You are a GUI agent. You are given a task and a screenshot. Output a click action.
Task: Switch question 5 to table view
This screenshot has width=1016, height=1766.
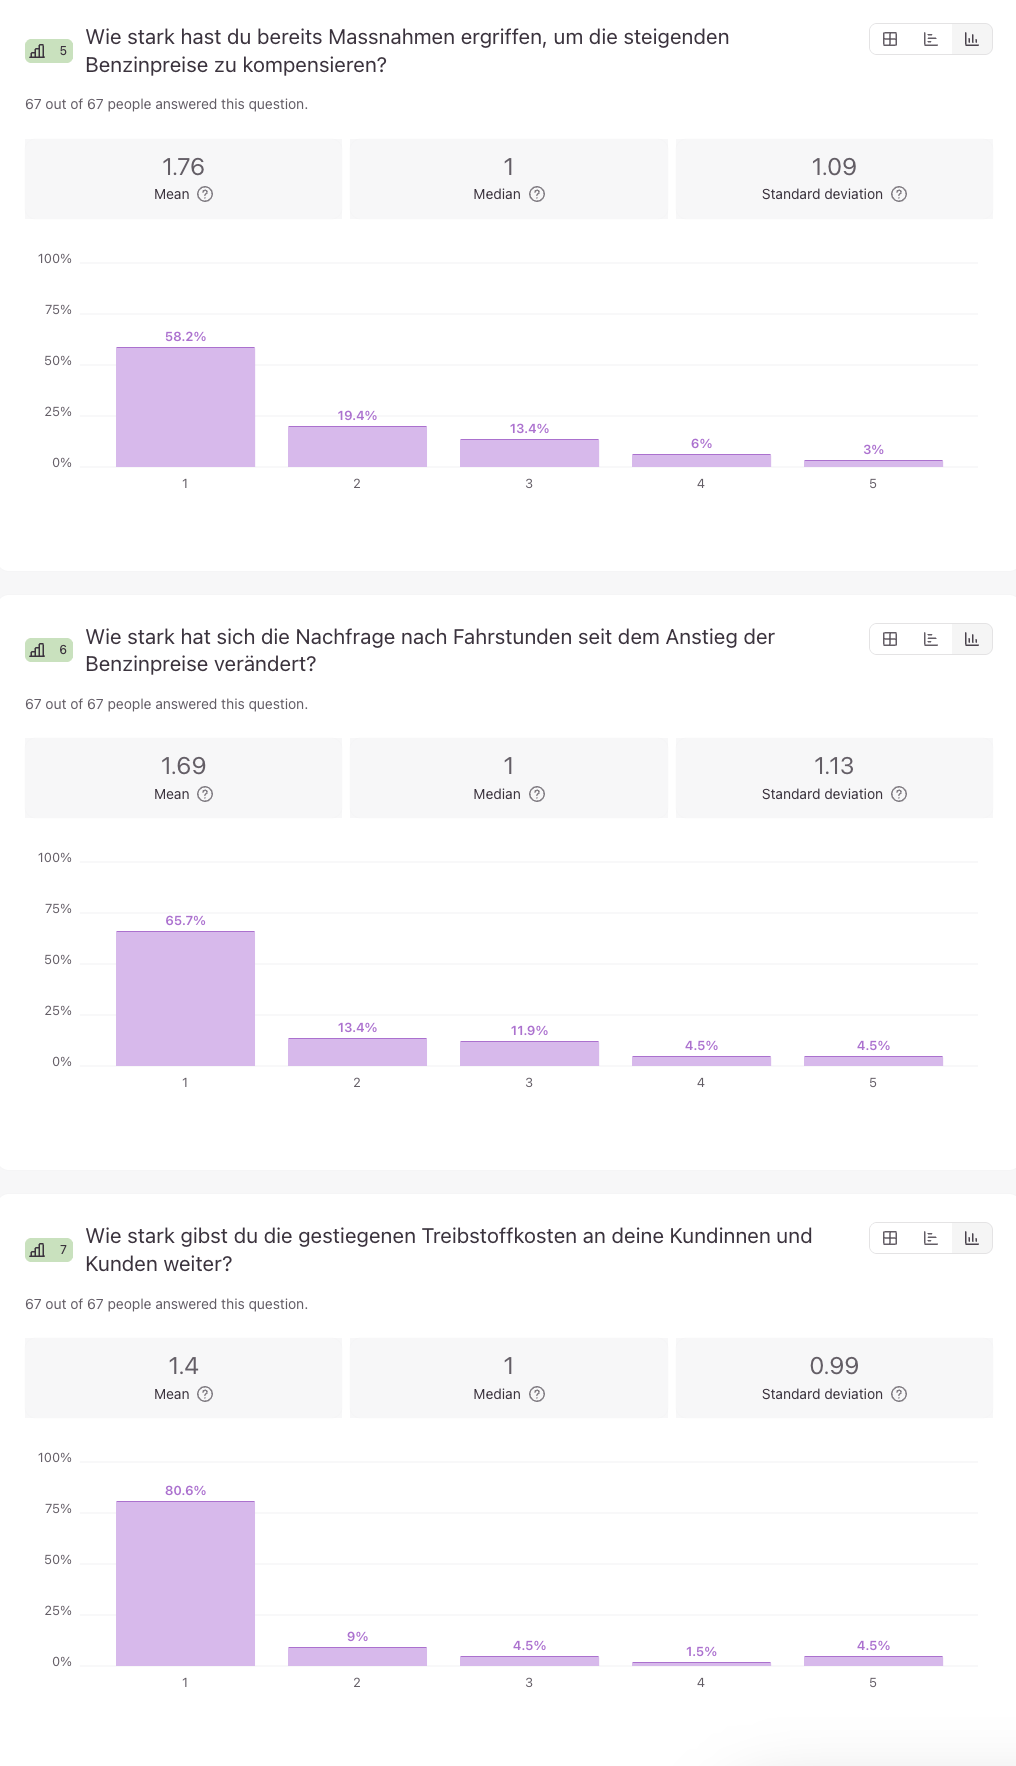click(889, 39)
